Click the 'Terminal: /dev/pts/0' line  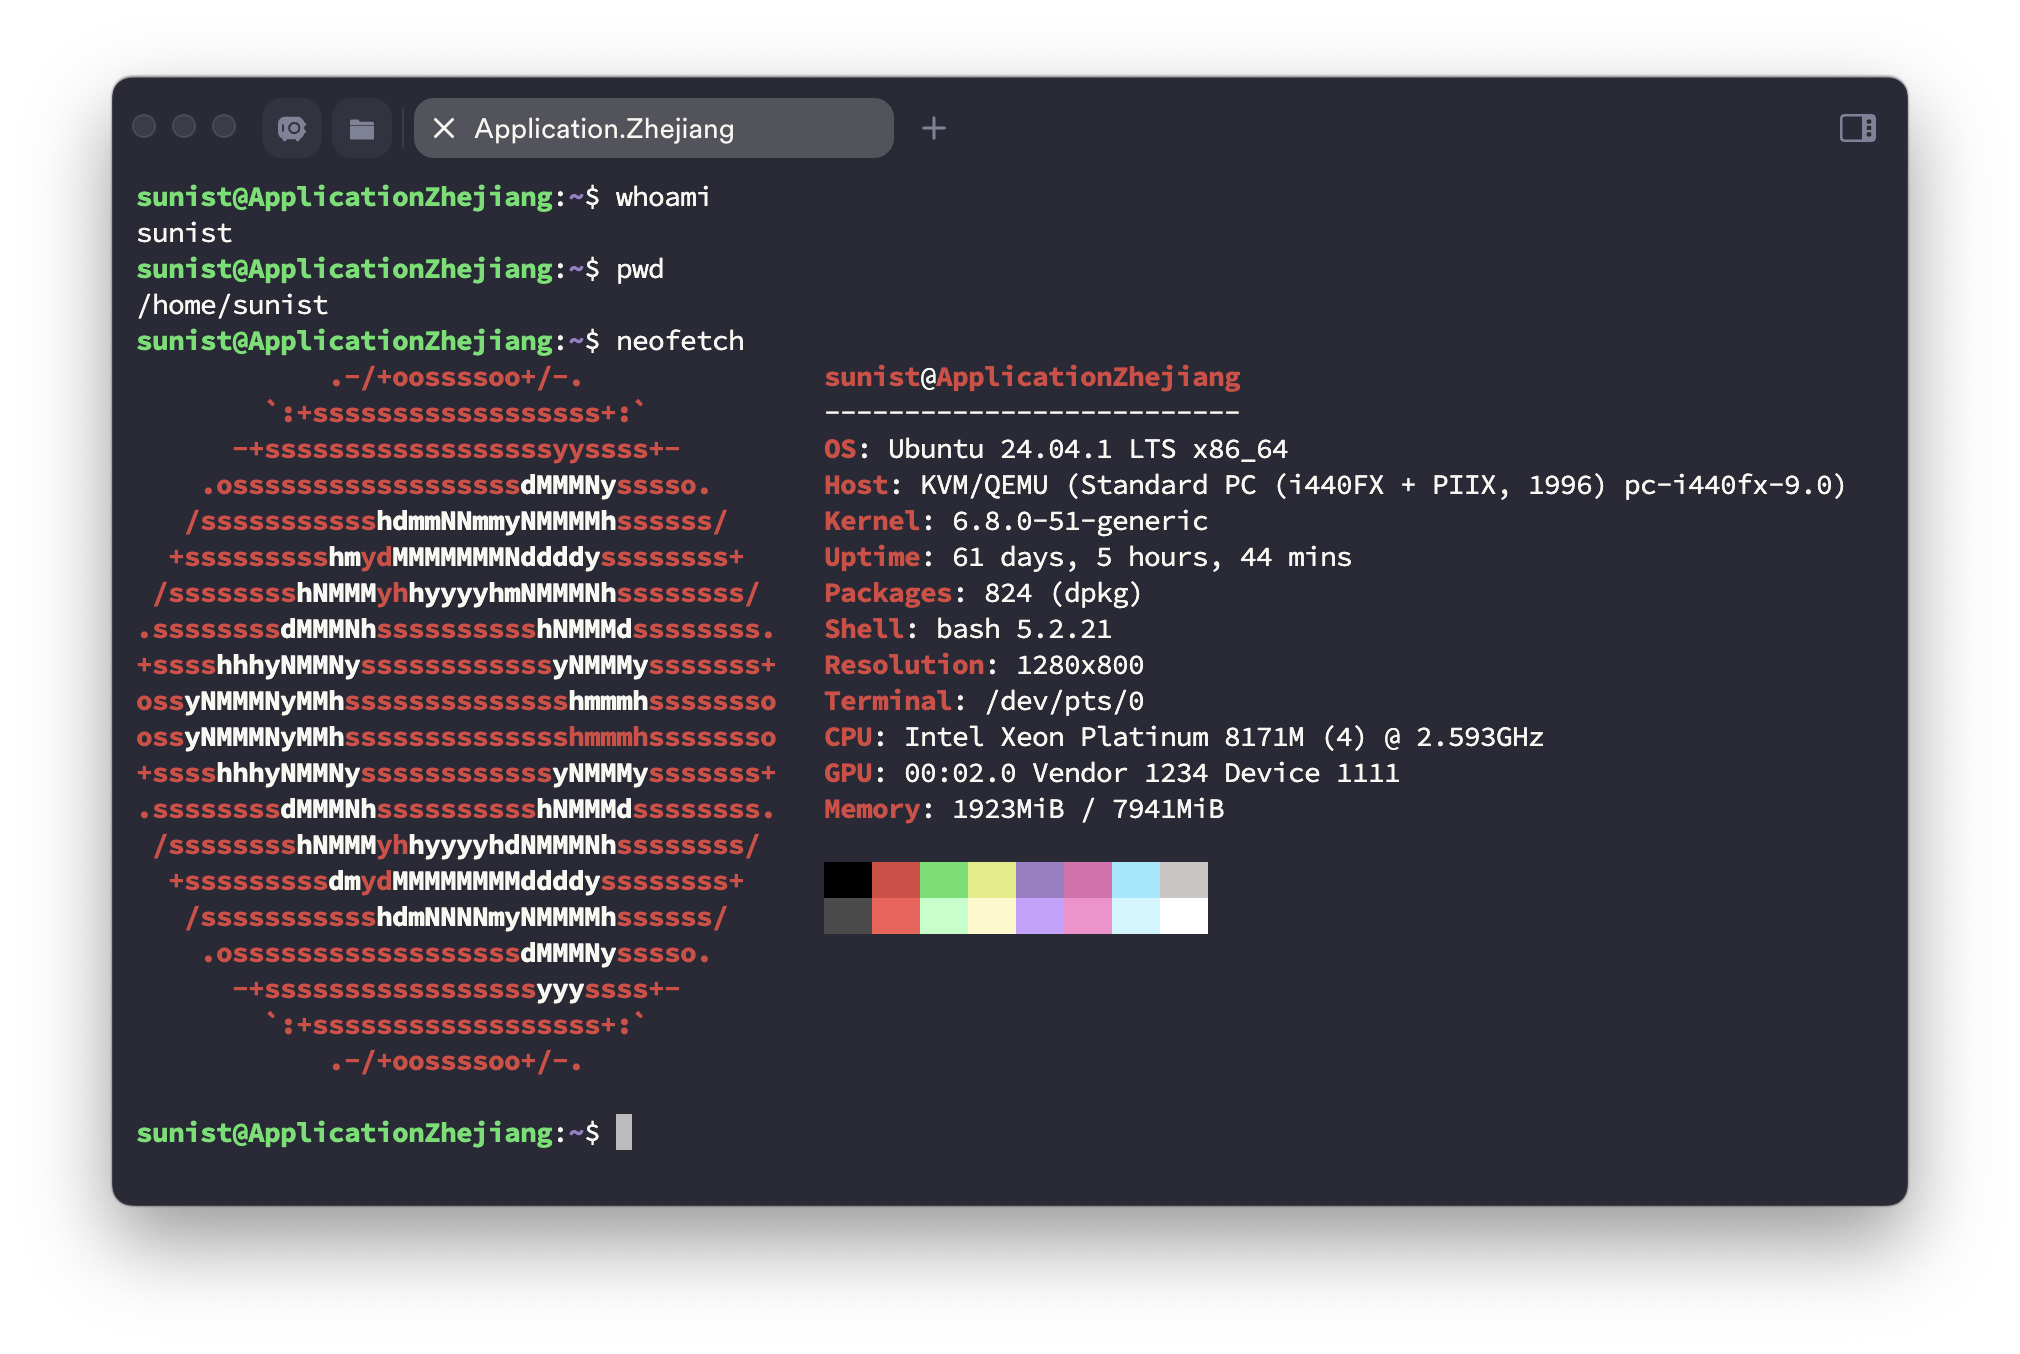tap(984, 701)
